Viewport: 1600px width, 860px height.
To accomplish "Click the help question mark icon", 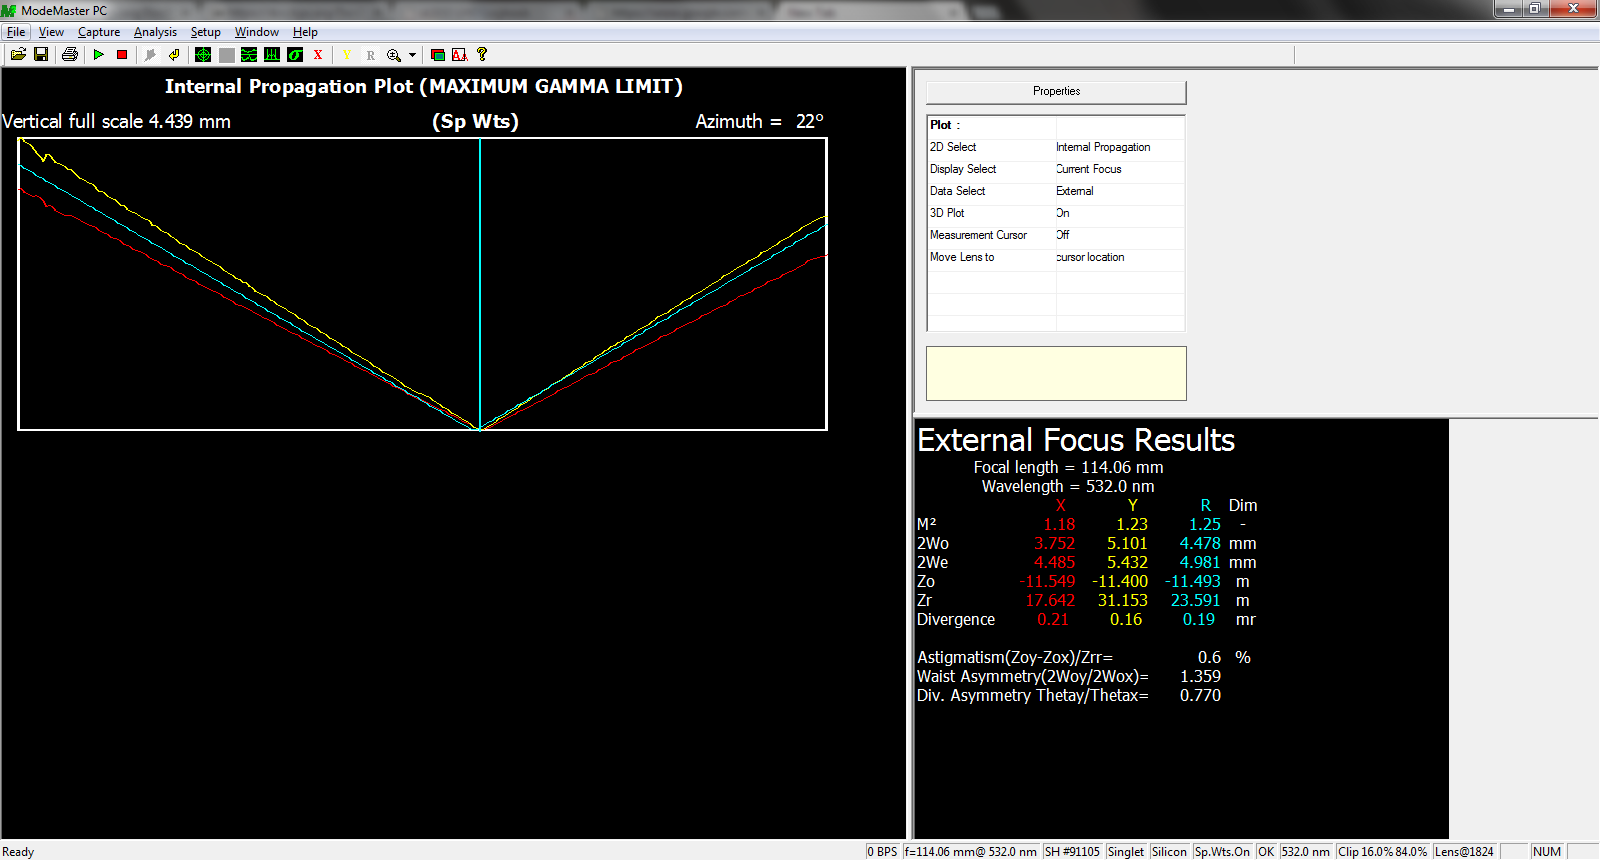I will [482, 55].
